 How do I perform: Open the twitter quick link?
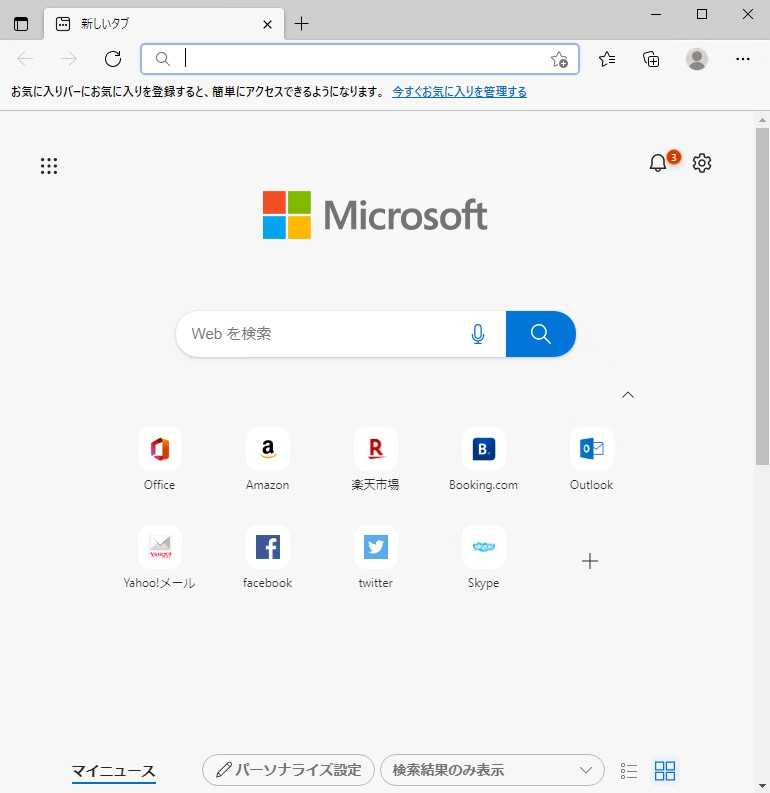coord(376,557)
